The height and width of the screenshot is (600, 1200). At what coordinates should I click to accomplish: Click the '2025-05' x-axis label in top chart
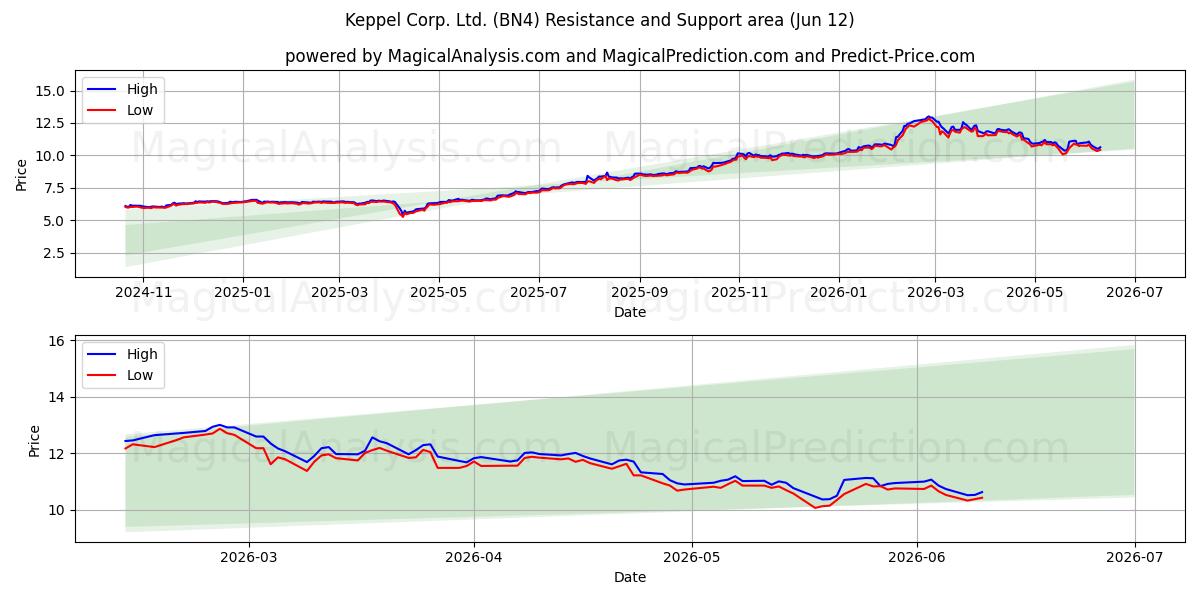point(439,292)
